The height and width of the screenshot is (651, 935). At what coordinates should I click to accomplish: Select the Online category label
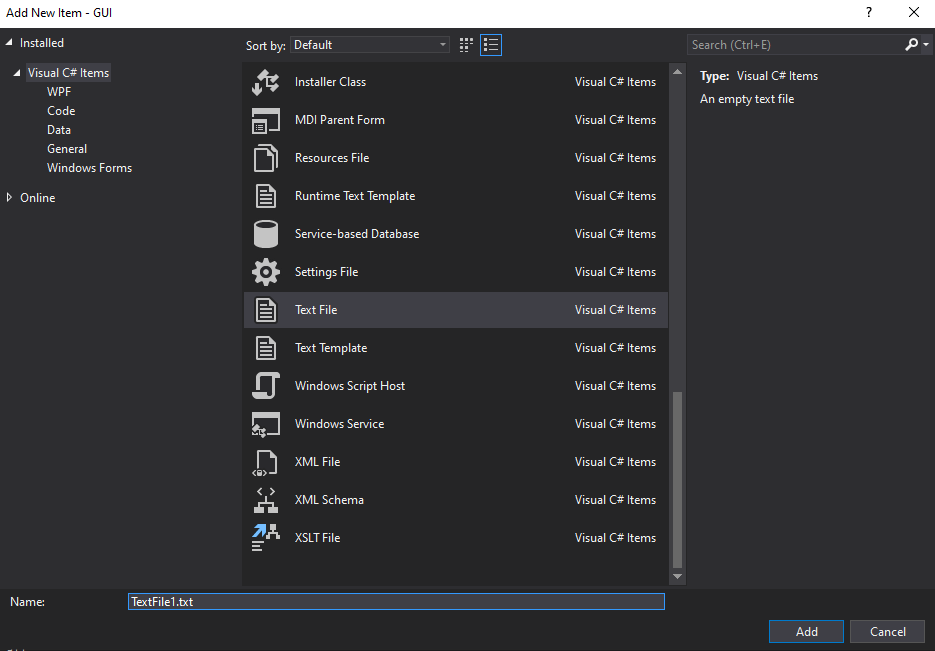pyautogui.click(x=38, y=198)
